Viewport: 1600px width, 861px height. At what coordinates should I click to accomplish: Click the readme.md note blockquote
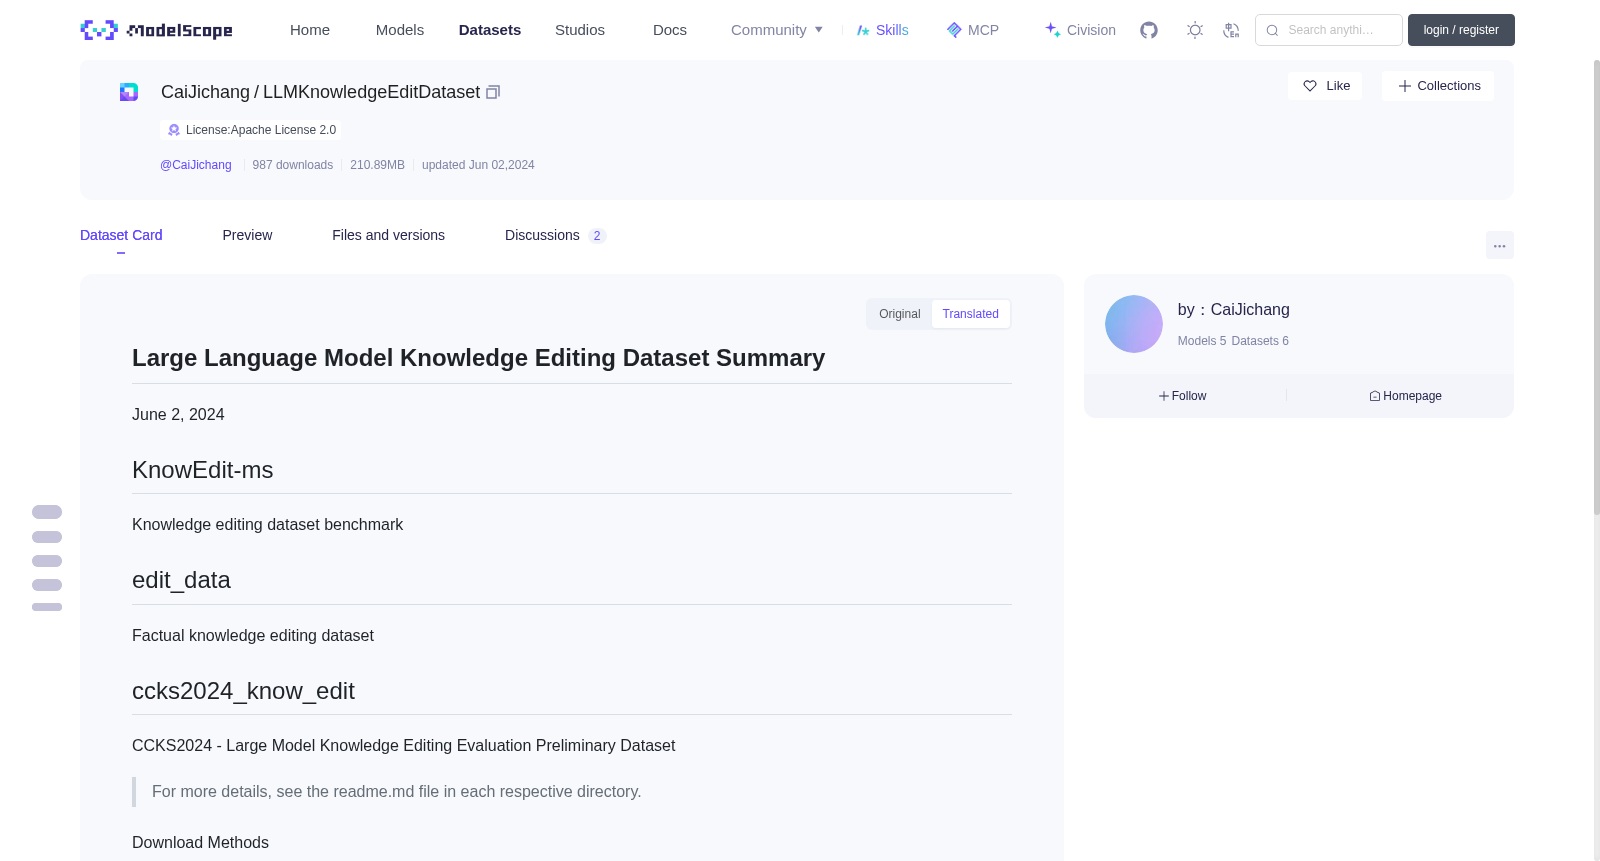pos(572,792)
